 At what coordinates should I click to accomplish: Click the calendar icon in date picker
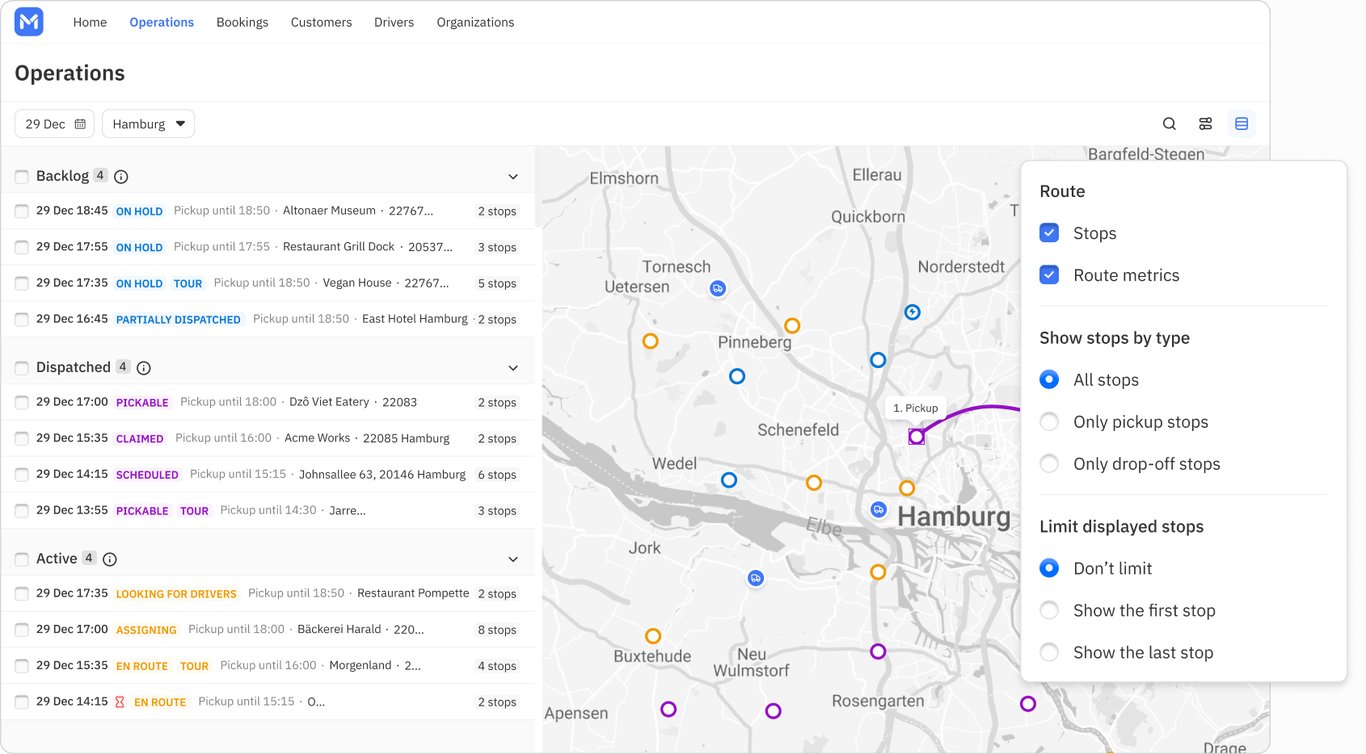(x=80, y=124)
